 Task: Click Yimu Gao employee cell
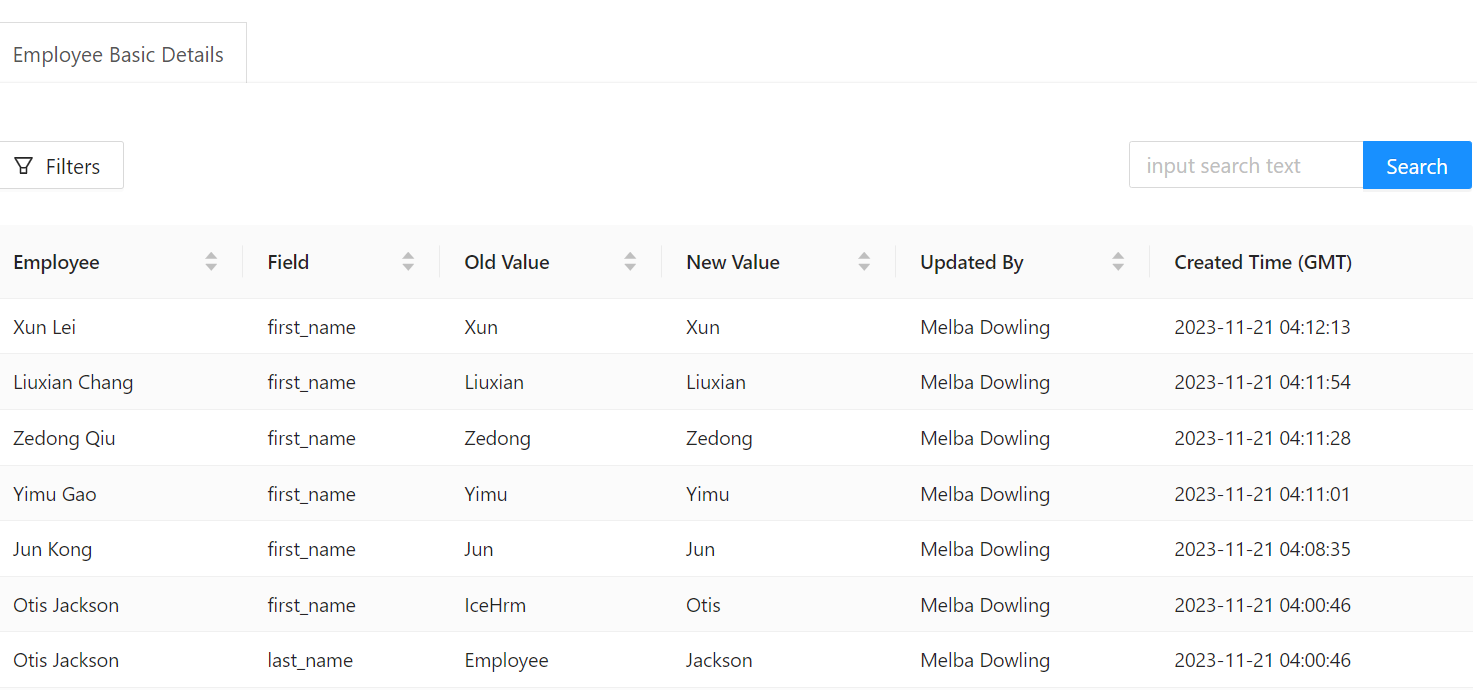coord(55,494)
